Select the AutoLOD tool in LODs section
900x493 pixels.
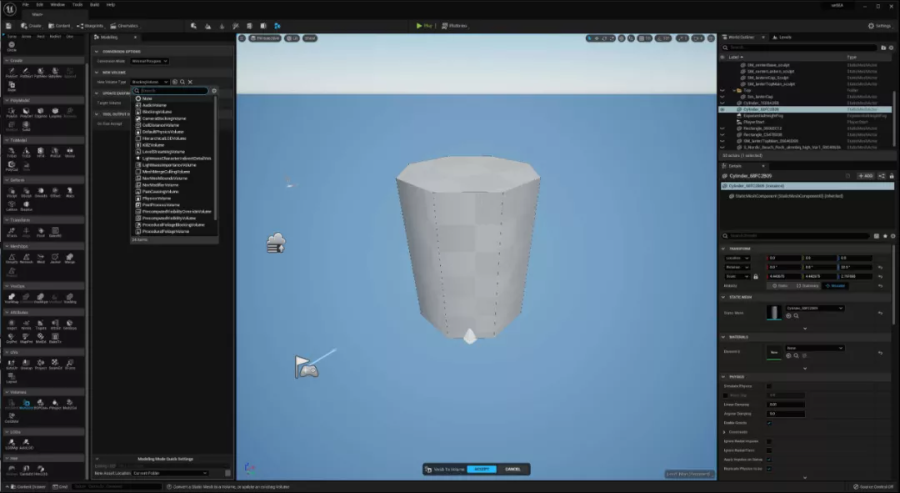pyautogui.click(x=26, y=444)
